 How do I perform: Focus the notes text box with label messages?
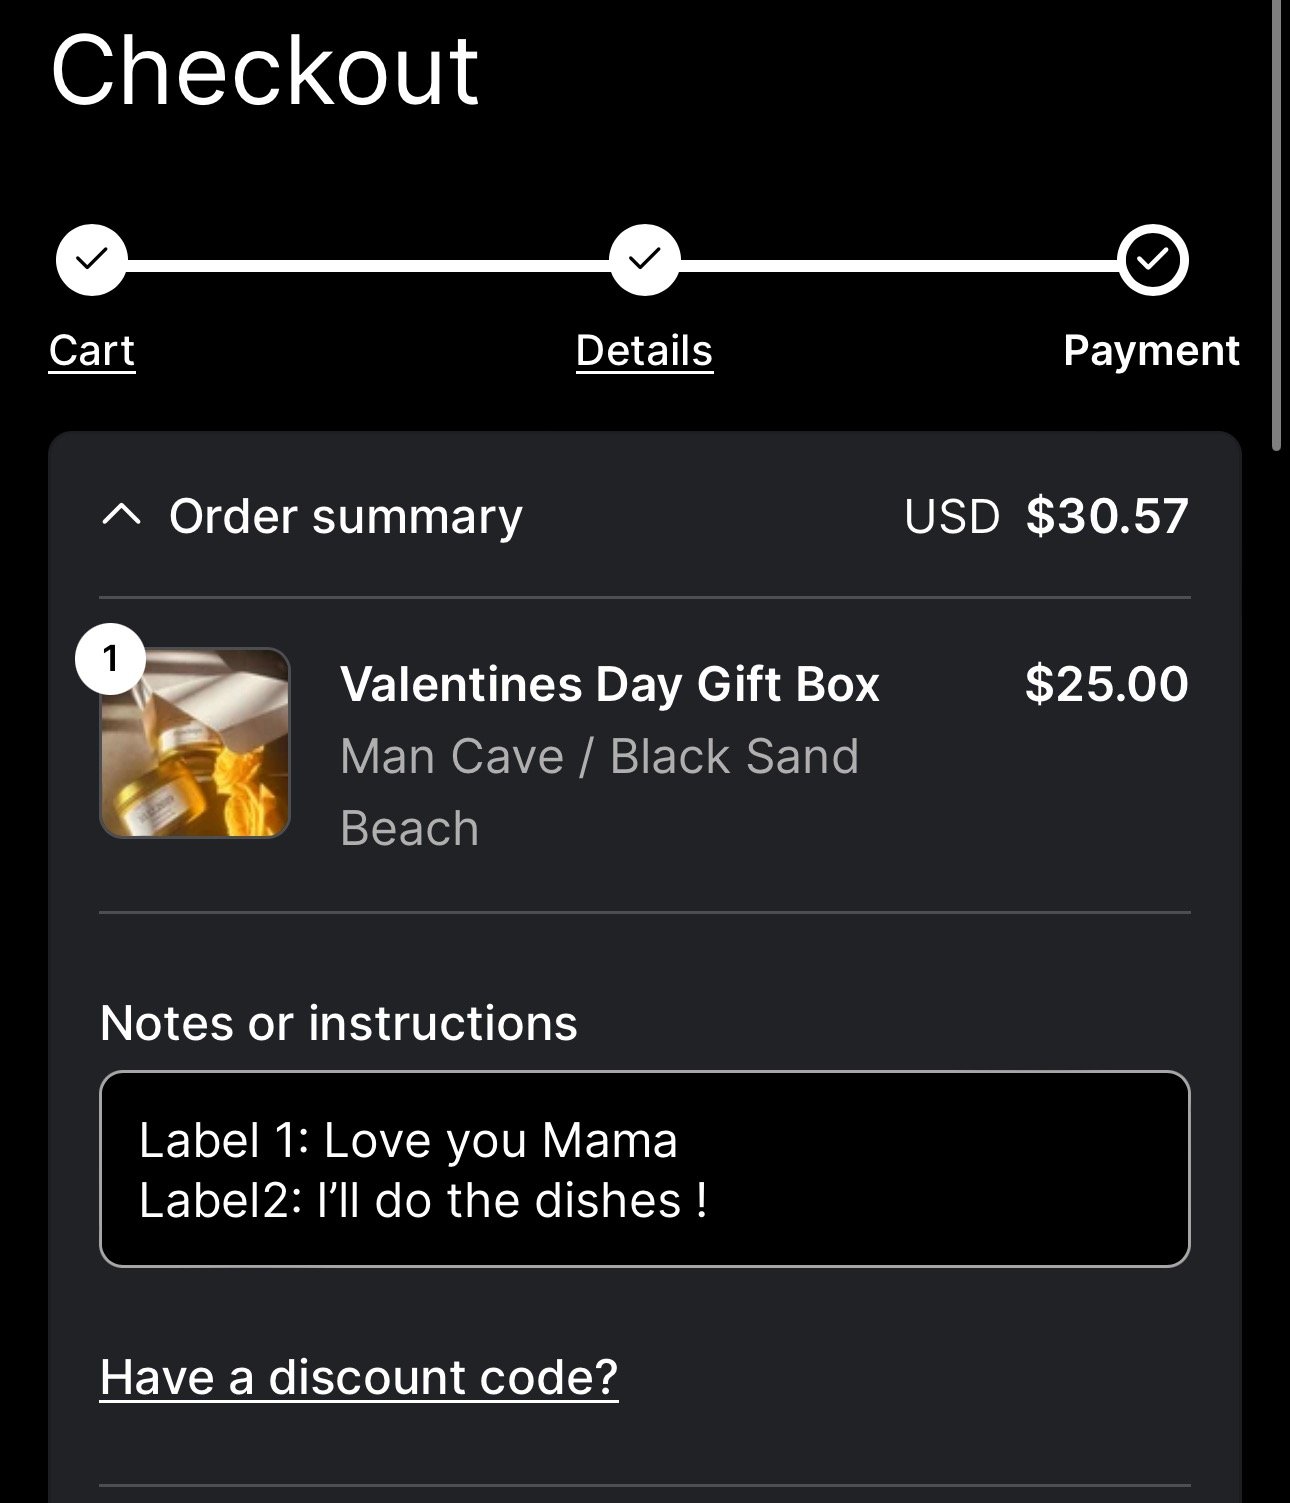[644, 1169]
